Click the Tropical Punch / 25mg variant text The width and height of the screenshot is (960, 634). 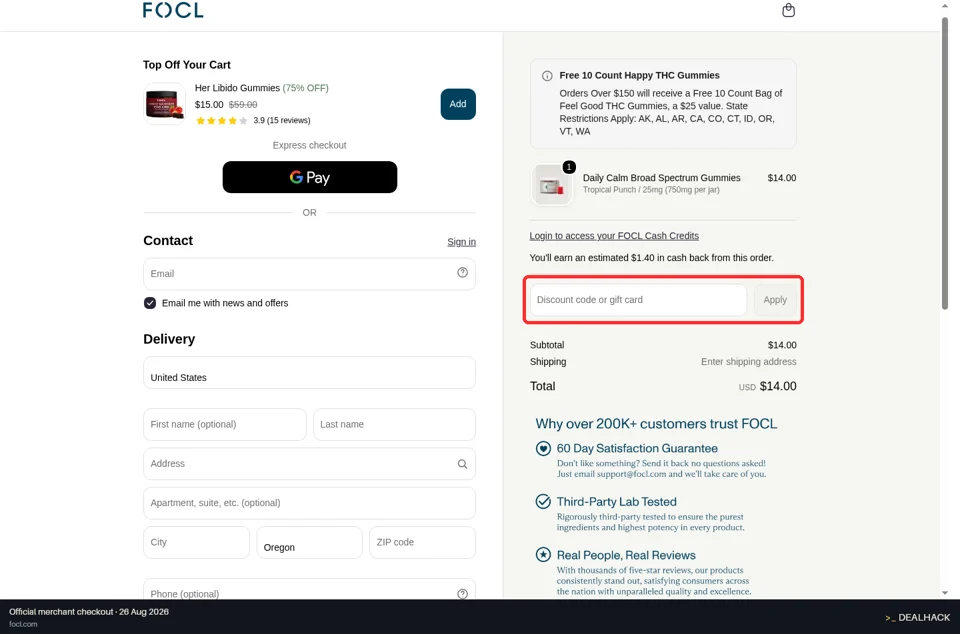(x=651, y=190)
